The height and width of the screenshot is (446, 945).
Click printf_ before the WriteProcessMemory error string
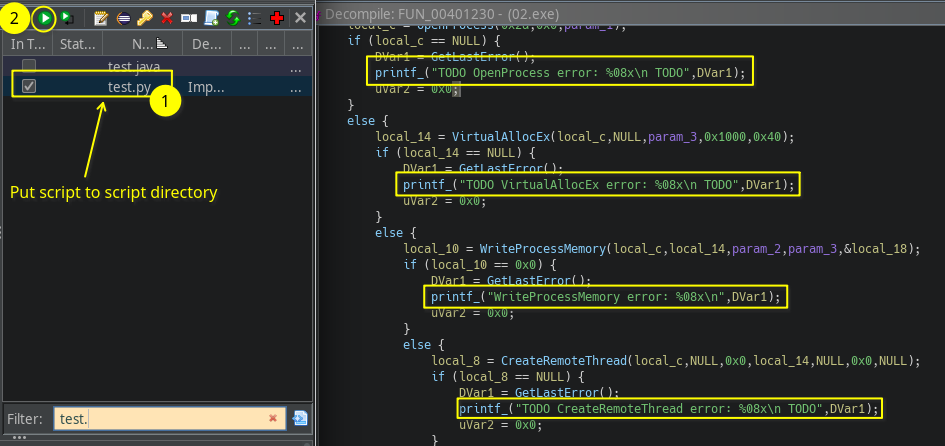click(x=456, y=297)
